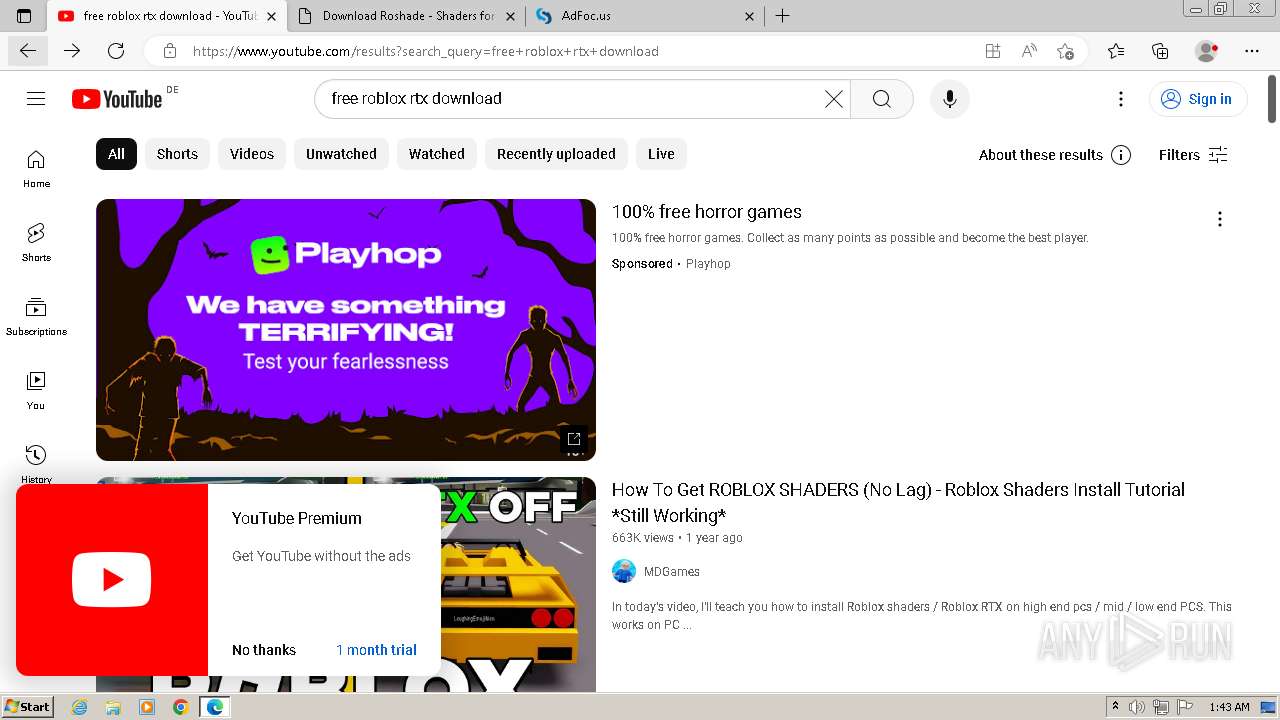Show hidden system tray icons
Image resolution: width=1280 pixels, height=720 pixels.
click(x=1116, y=707)
